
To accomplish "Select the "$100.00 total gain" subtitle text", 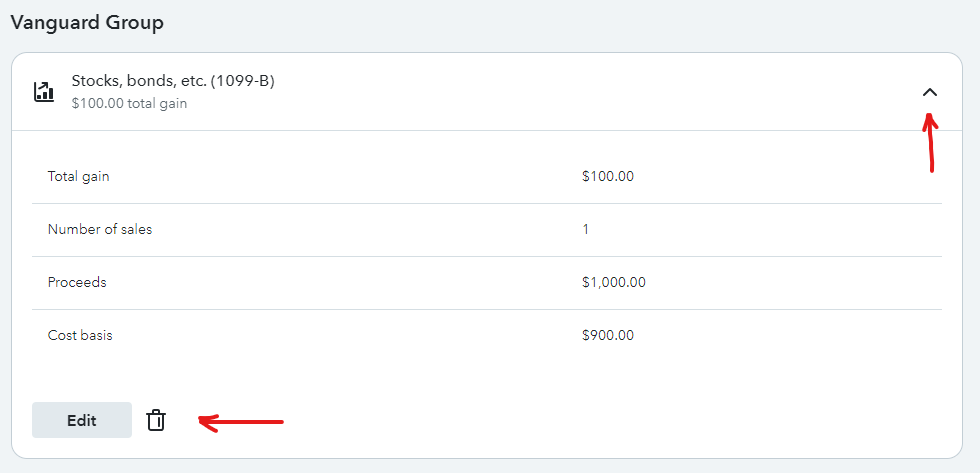I will pos(129,103).
